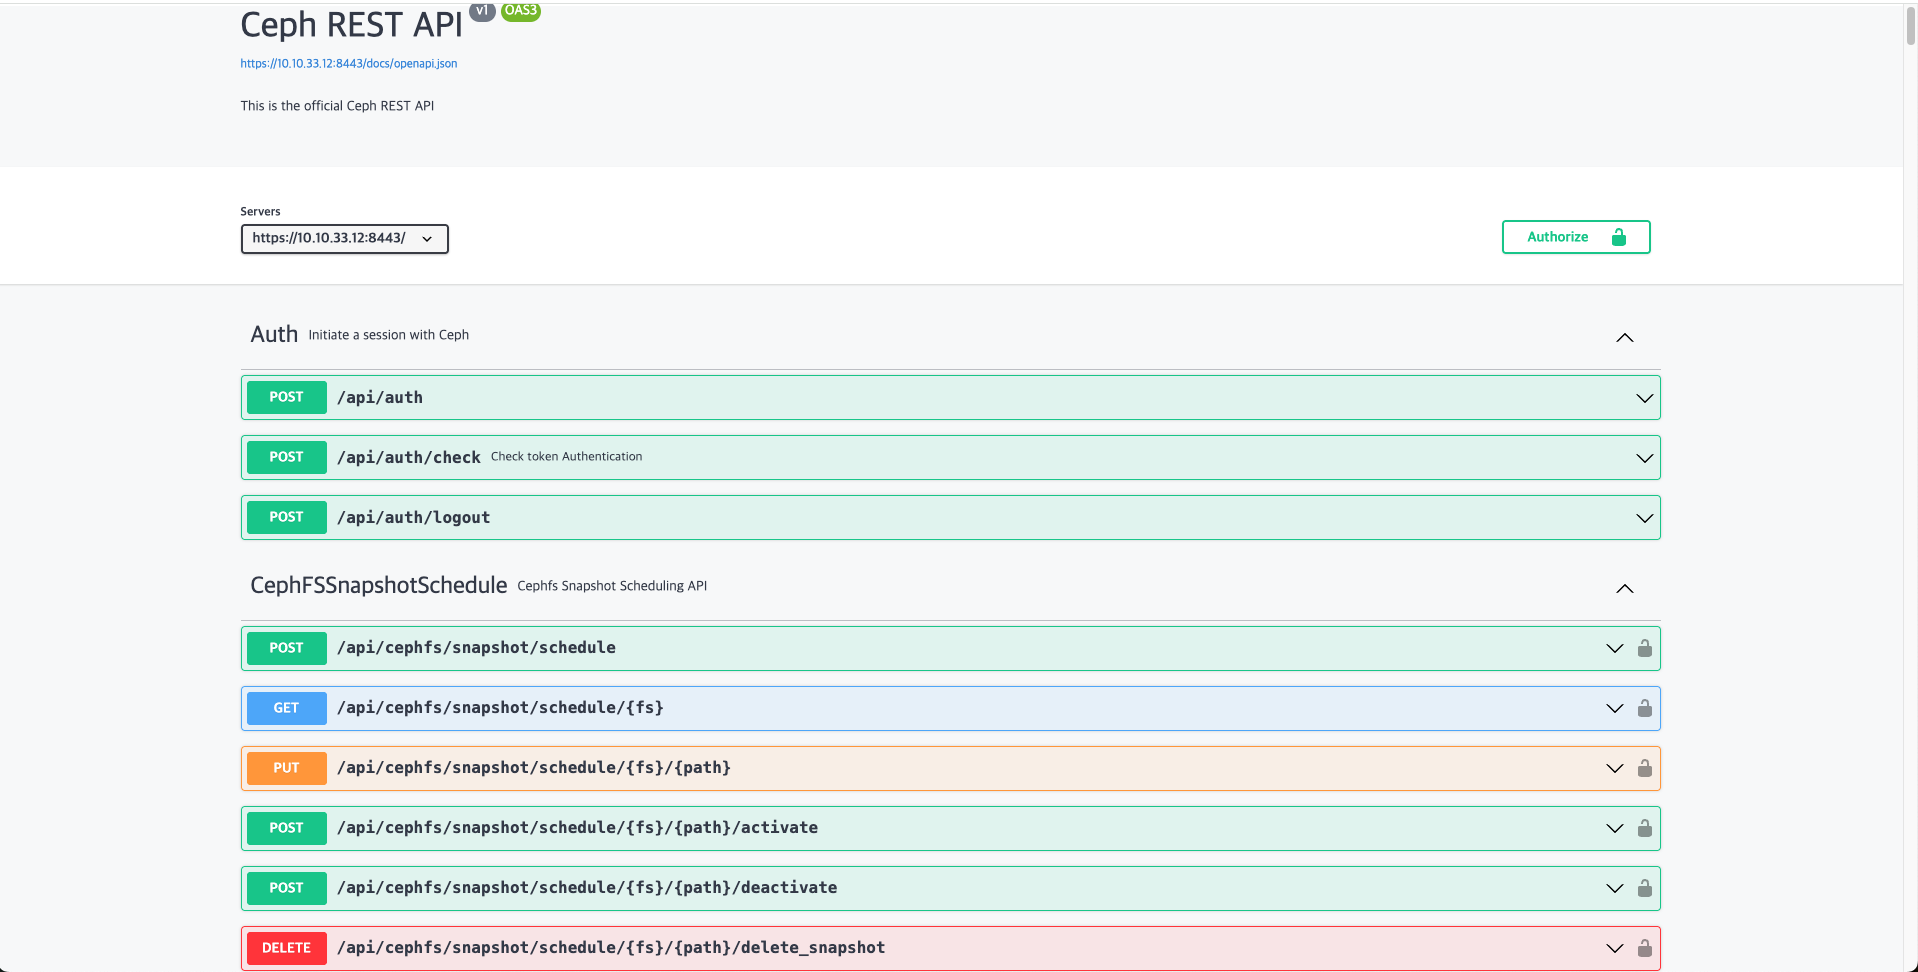This screenshot has height=972, width=1918.
Task: Click the Authorize button
Action: pos(1575,237)
